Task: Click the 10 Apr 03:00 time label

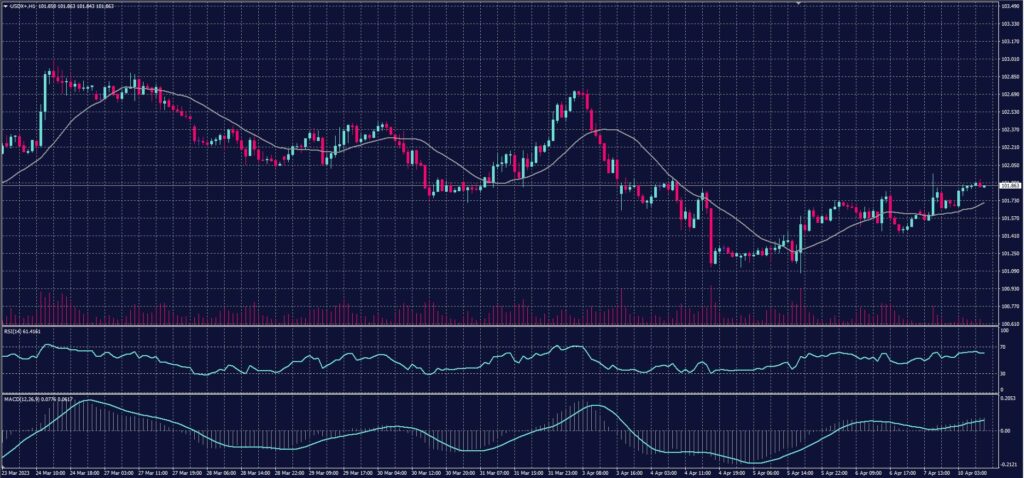Action: coord(972,471)
